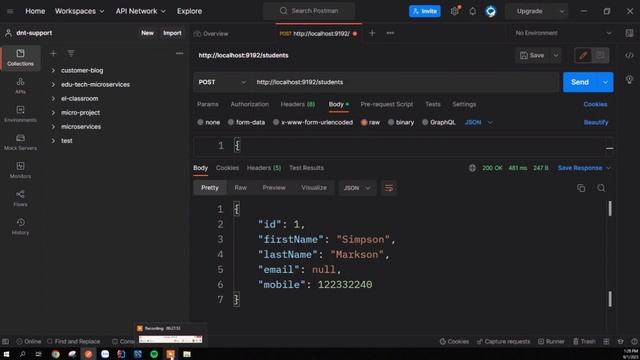Open the Save options dropdown arrow
The width and height of the screenshot is (640, 360).
[x=556, y=56]
